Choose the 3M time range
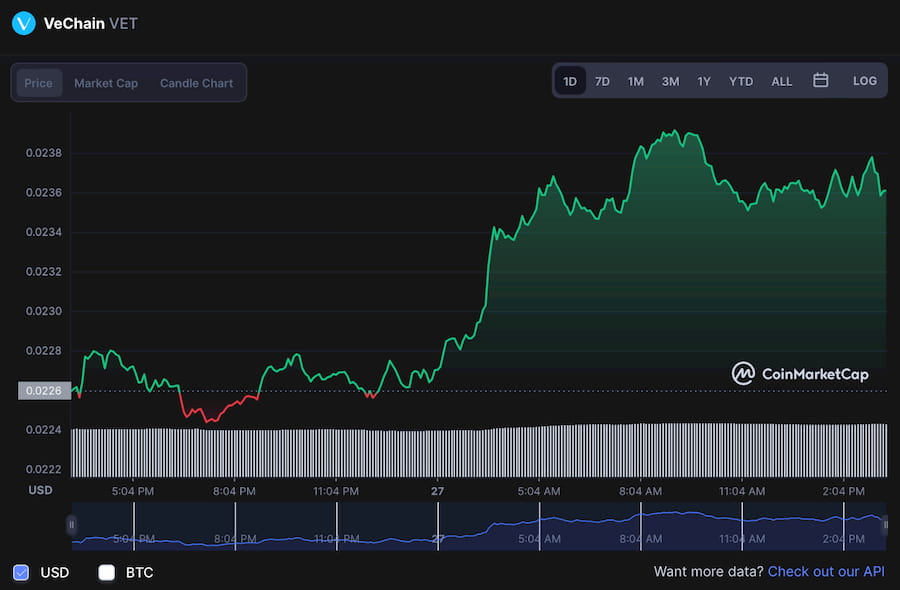900x590 pixels. 670,81
